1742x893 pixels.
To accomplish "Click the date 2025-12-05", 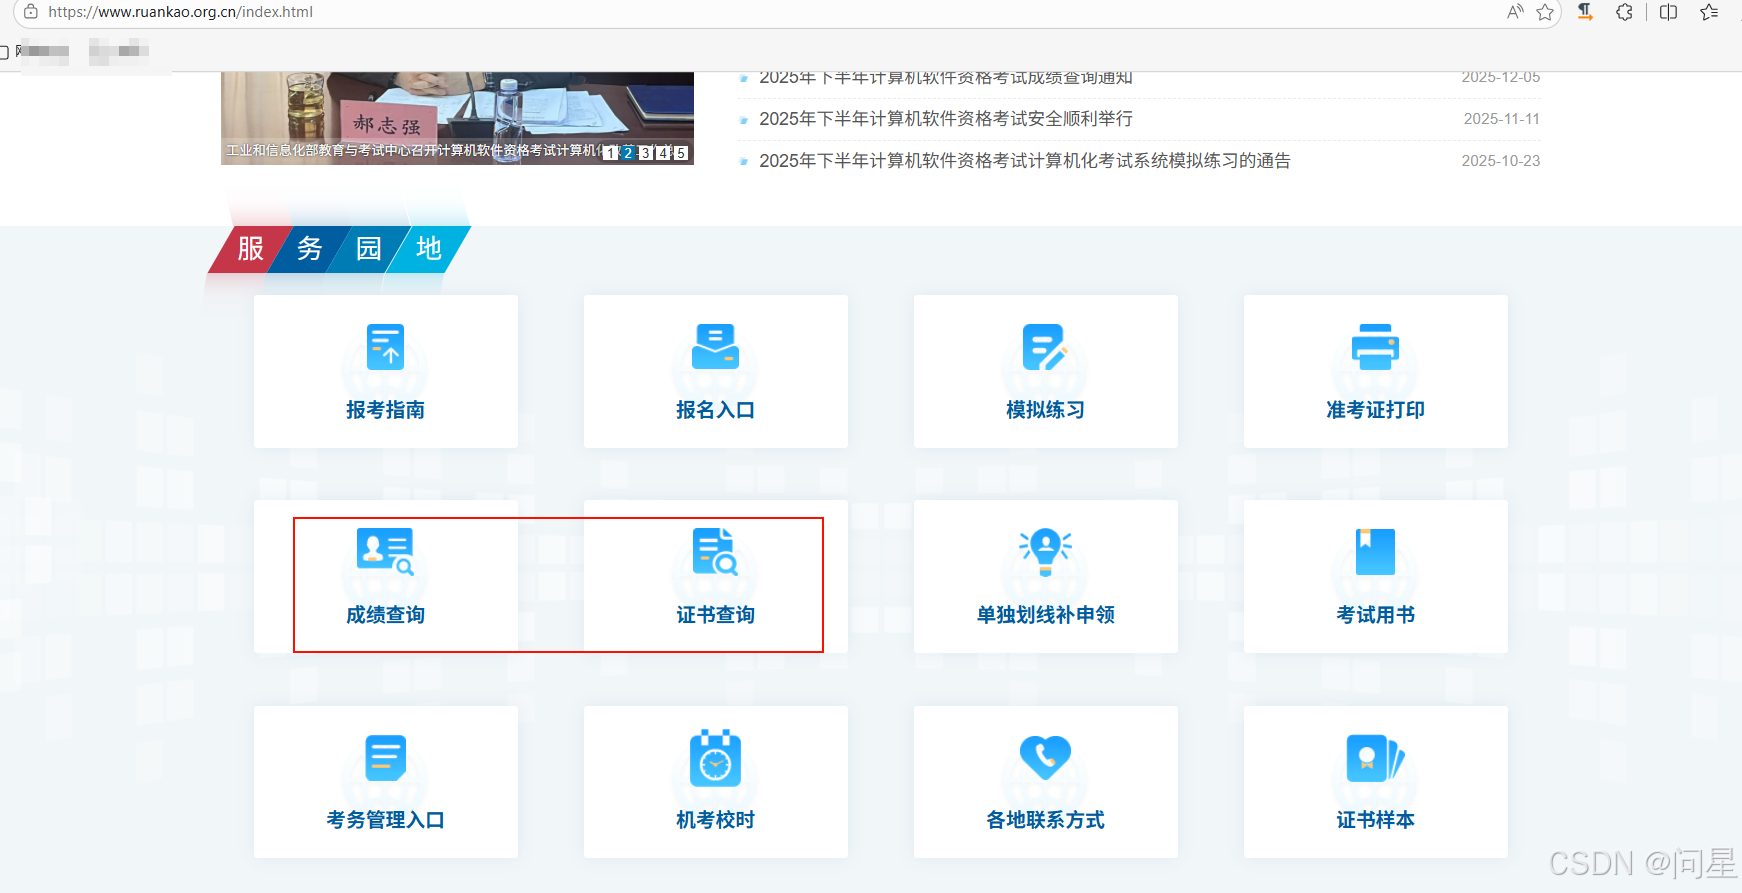I will coord(1500,78).
